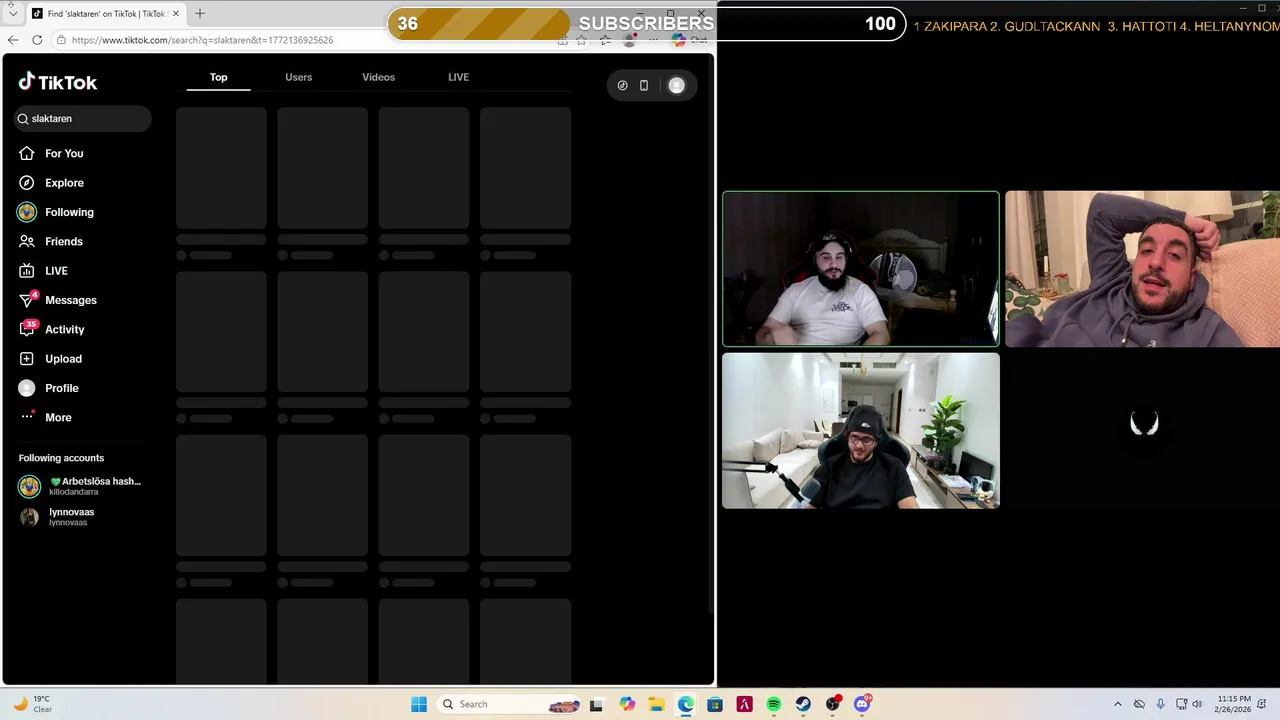This screenshot has height=720, width=1280.
Task: Switch to the Videos tab
Action: tap(378, 77)
